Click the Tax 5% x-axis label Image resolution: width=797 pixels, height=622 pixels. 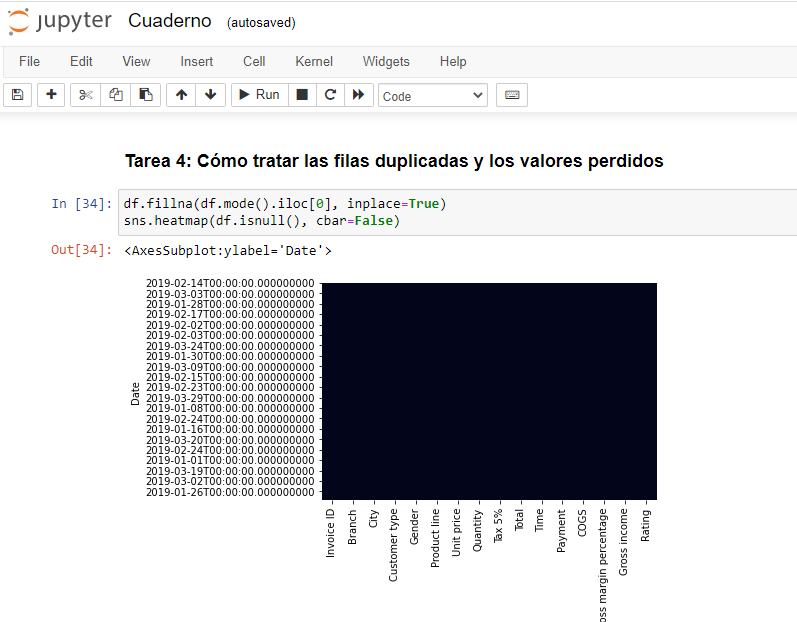pyautogui.click(x=498, y=526)
